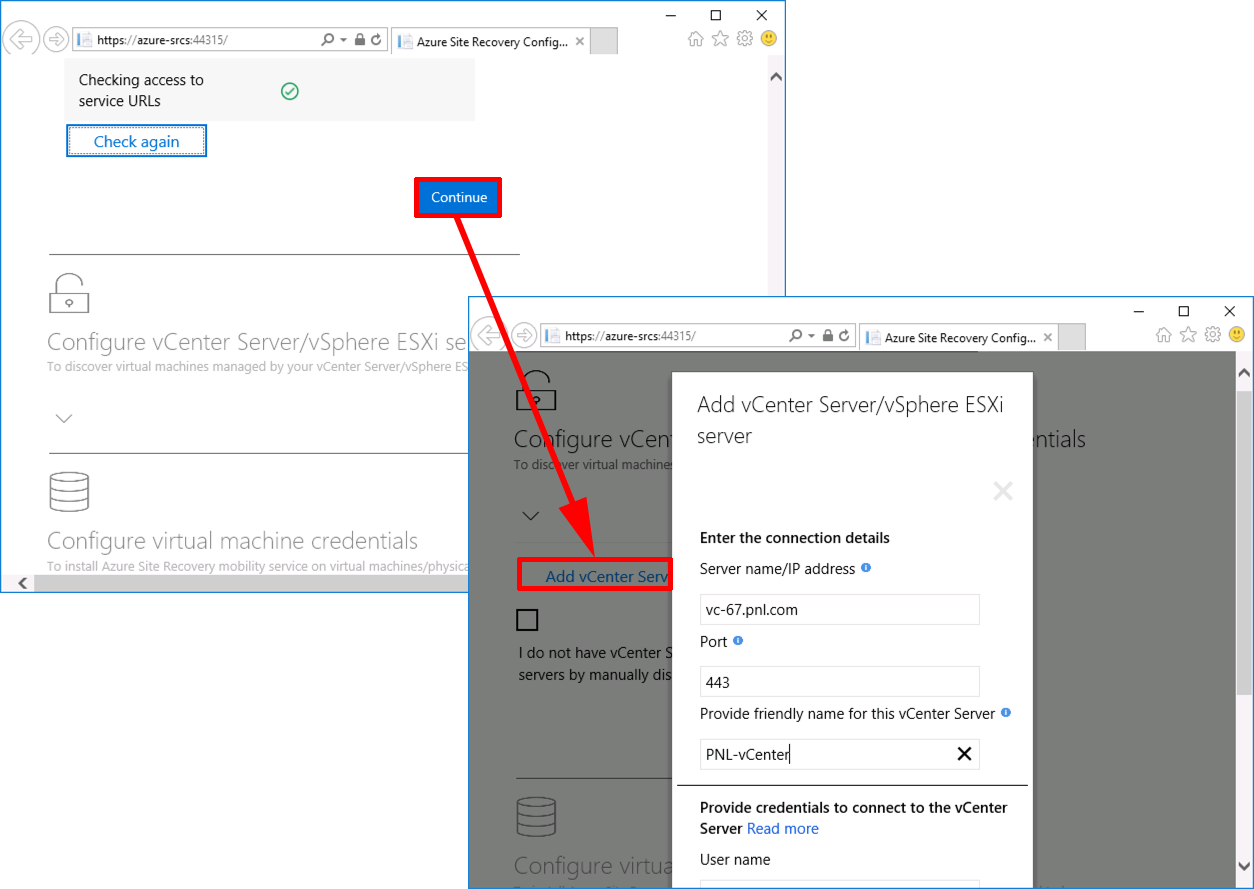
Task: Click the 'Server name/IP address' label
Action: click(778, 569)
